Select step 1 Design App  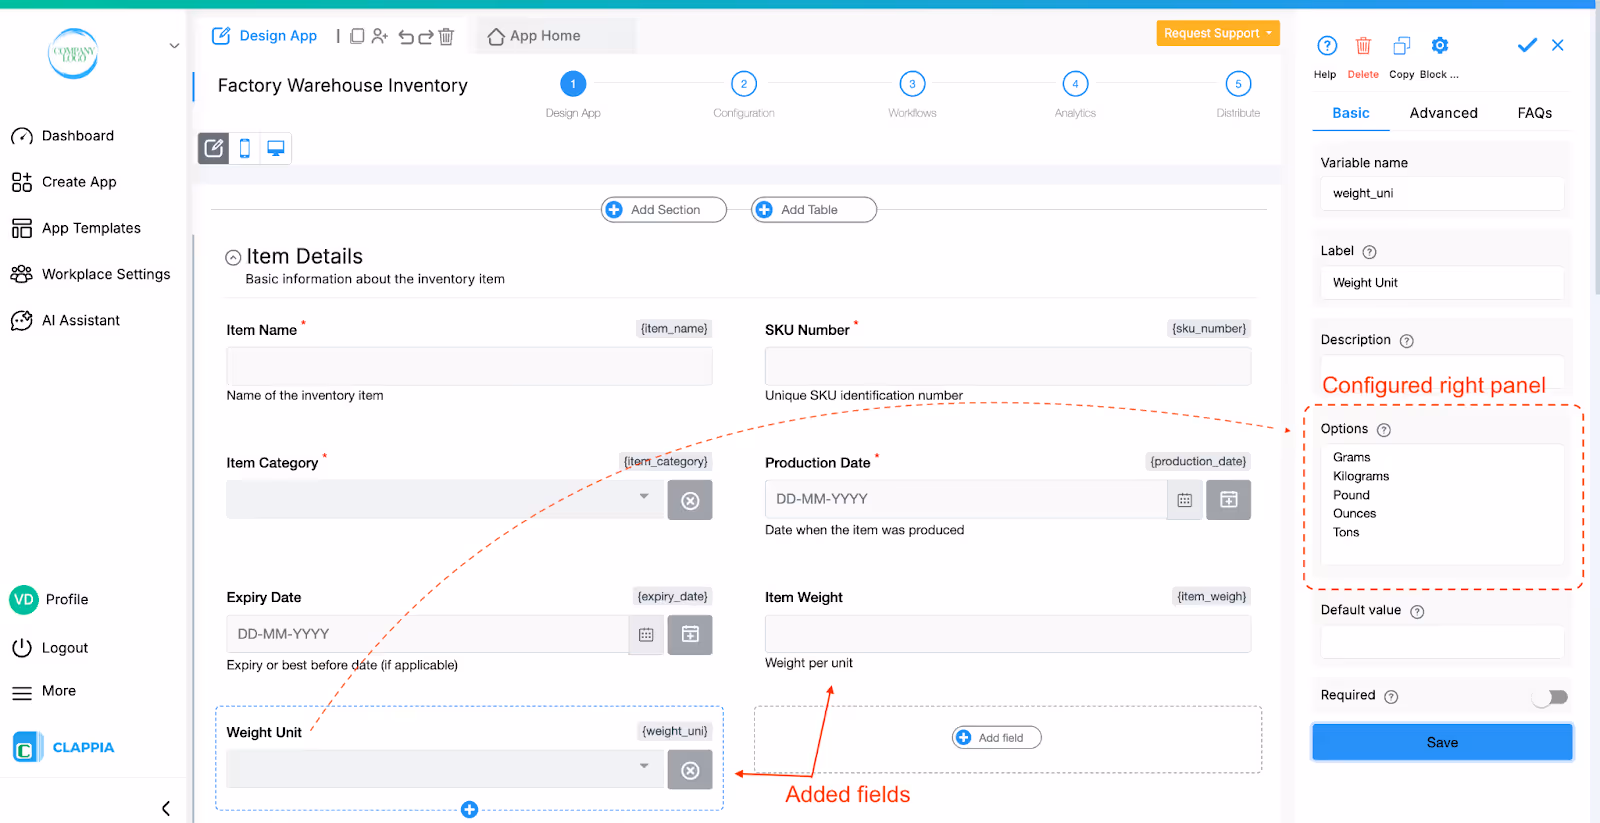573,84
